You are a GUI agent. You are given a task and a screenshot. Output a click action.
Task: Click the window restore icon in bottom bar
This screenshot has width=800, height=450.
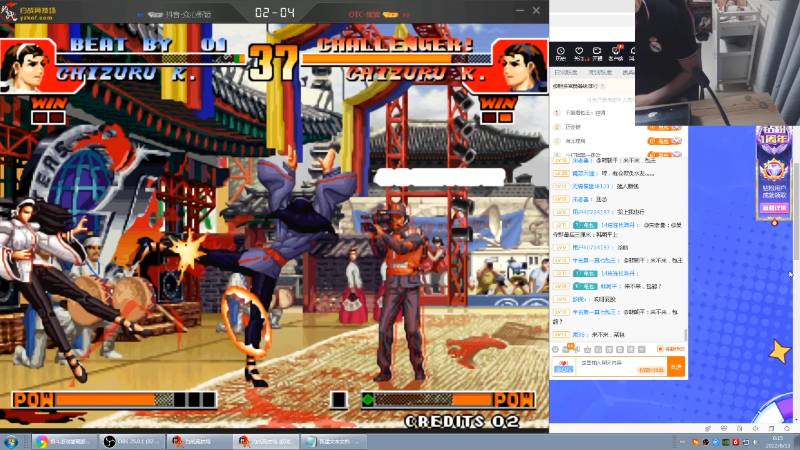pos(771,429)
